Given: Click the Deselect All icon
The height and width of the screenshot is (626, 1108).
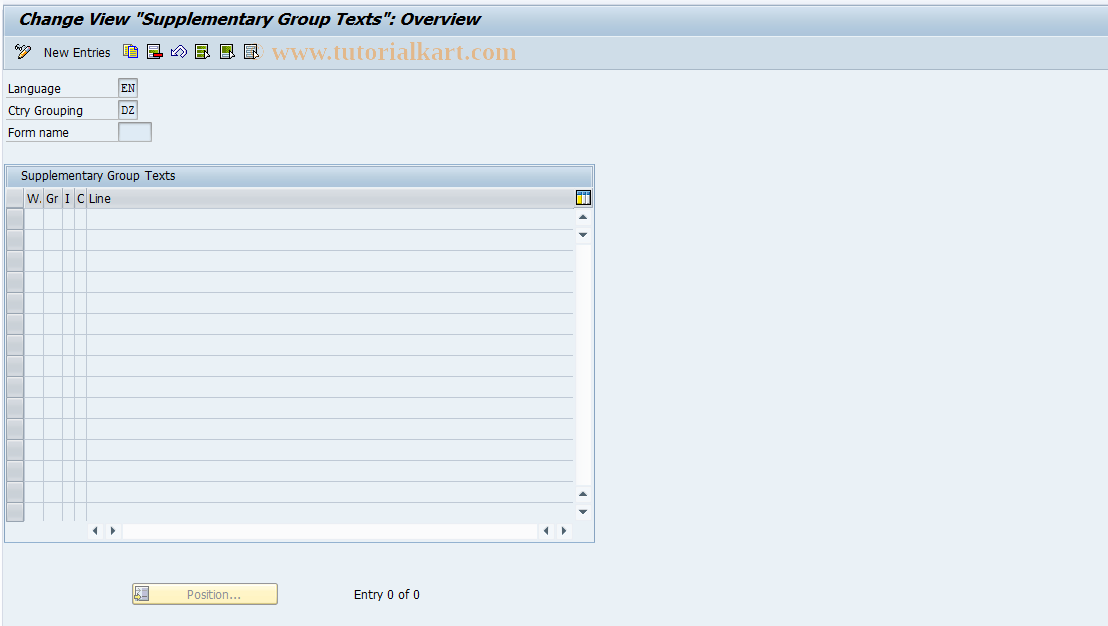Looking at the screenshot, I should pyautogui.click(x=251, y=52).
